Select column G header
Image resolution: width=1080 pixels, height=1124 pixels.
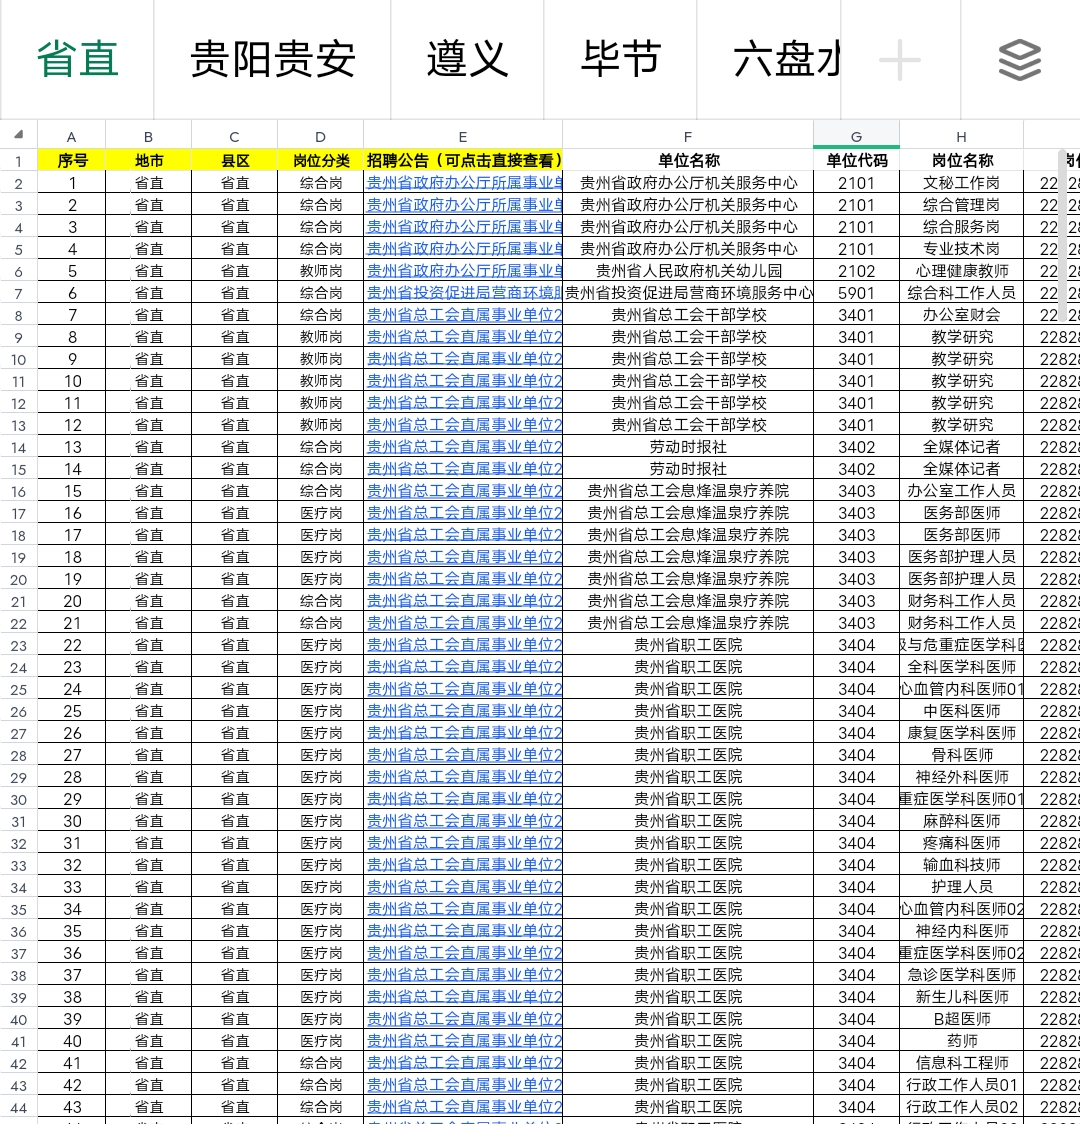pyautogui.click(x=856, y=136)
